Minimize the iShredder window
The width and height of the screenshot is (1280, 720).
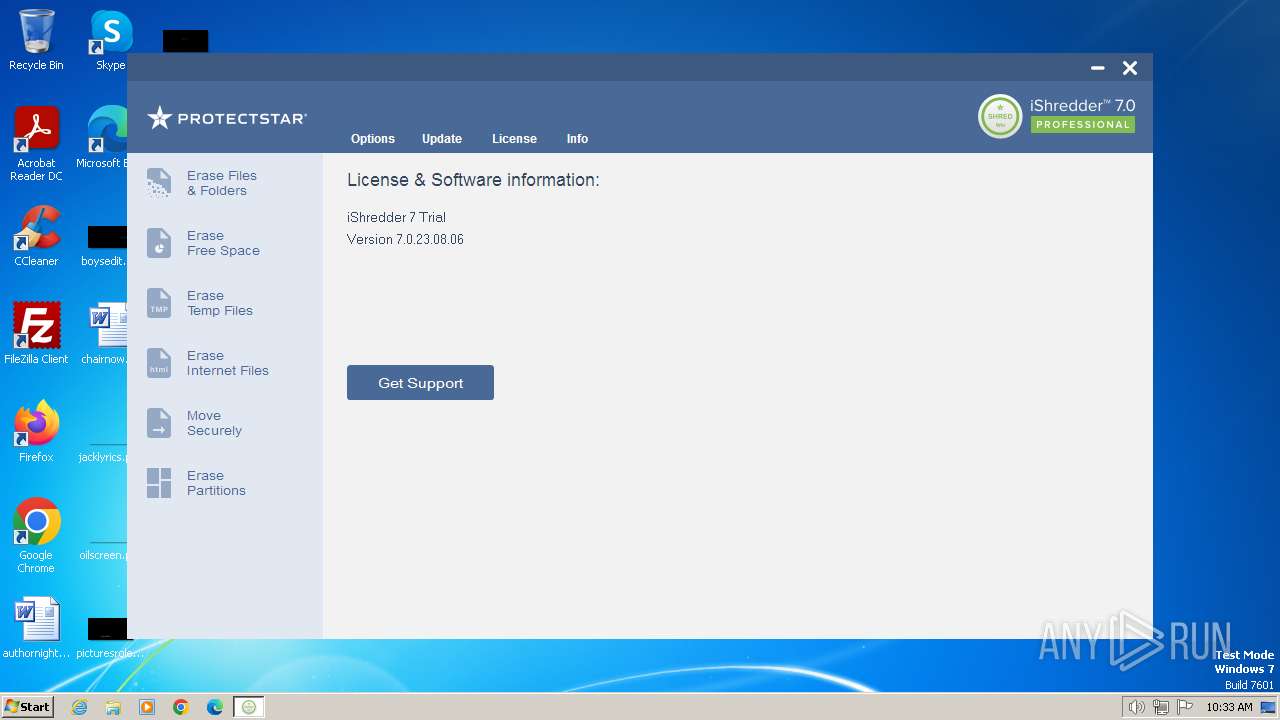[x=1098, y=68]
